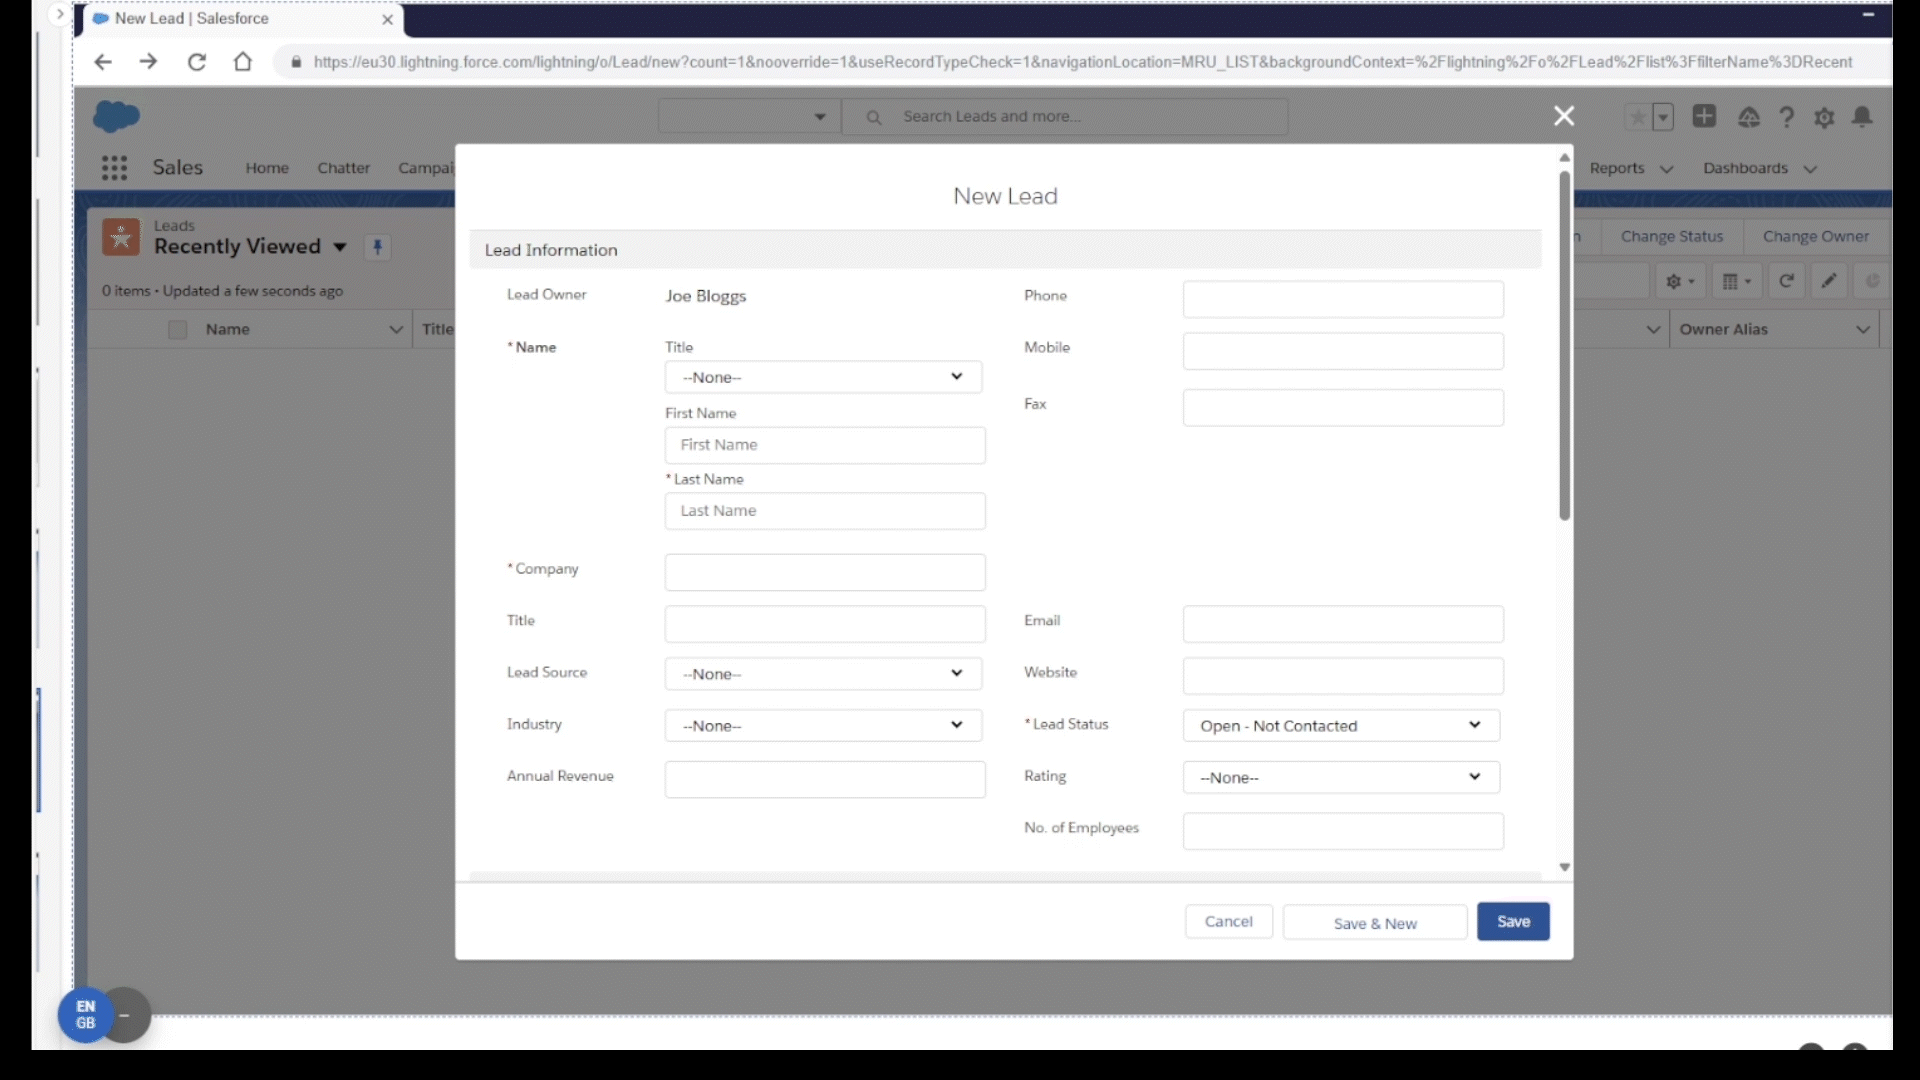Viewport: 1920px width, 1080px height.
Task: Open Salesforce Help with the question mark icon
Action: pyautogui.click(x=1787, y=117)
